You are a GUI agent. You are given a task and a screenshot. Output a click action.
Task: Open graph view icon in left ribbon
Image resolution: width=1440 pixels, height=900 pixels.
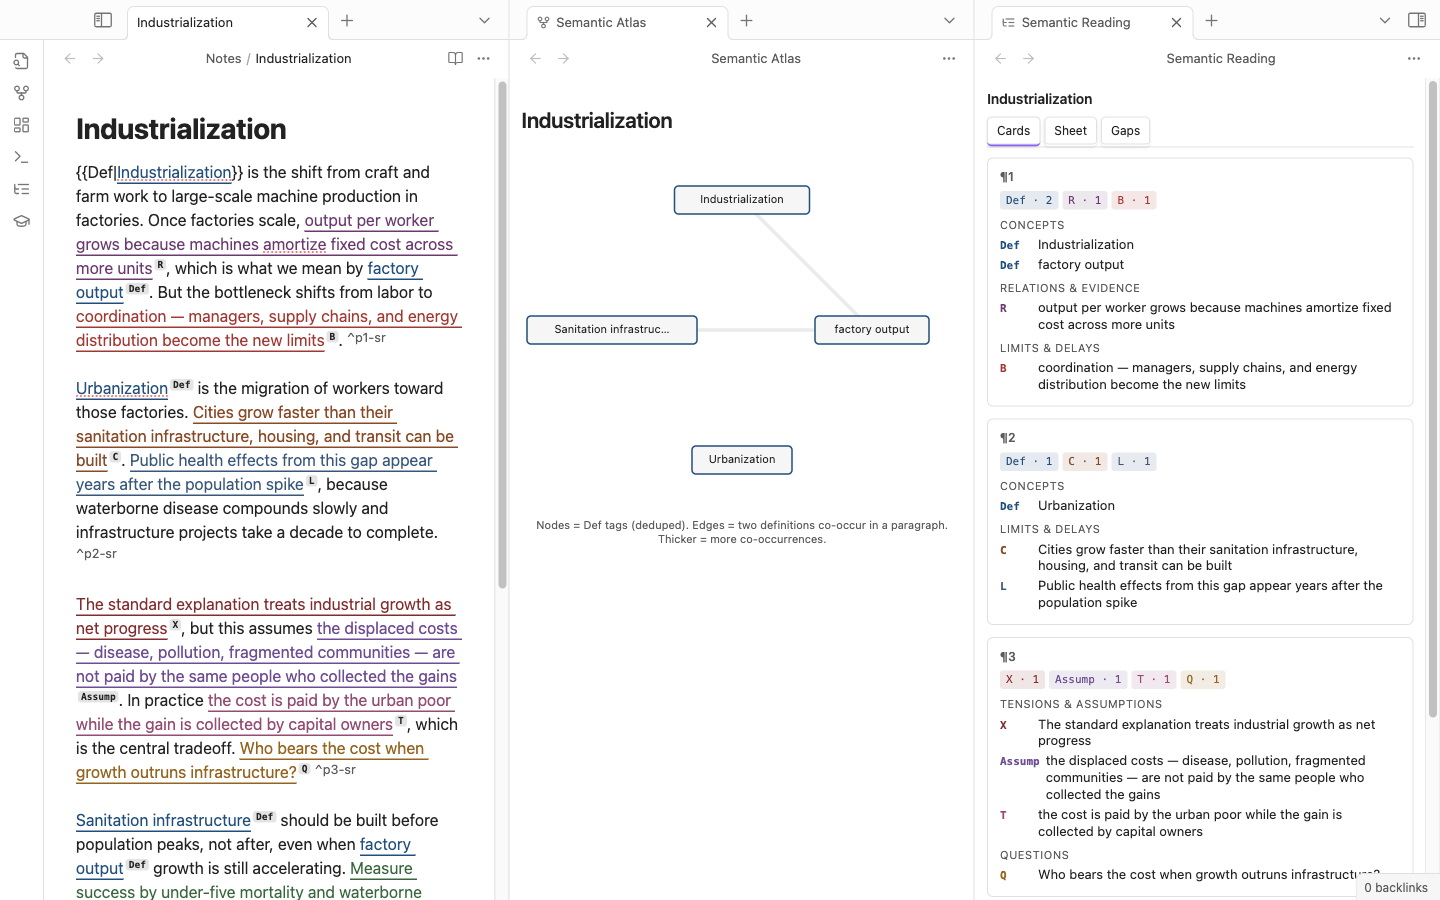click(x=21, y=93)
